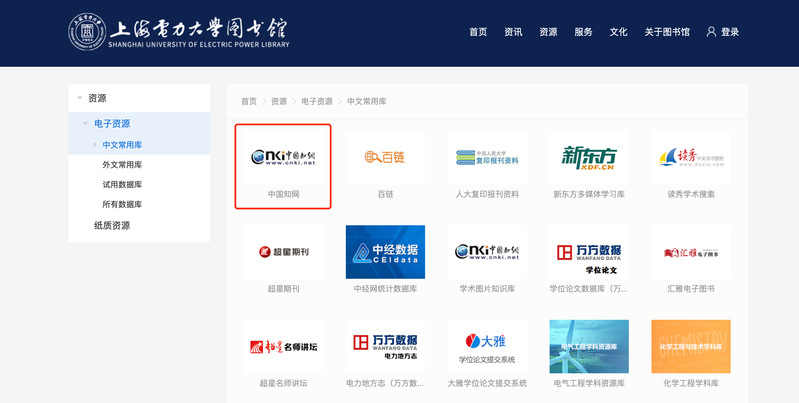This screenshot has height=403, width=799.
Task: Select 中文常用库 in the sidebar
Action: pyautogui.click(x=122, y=145)
